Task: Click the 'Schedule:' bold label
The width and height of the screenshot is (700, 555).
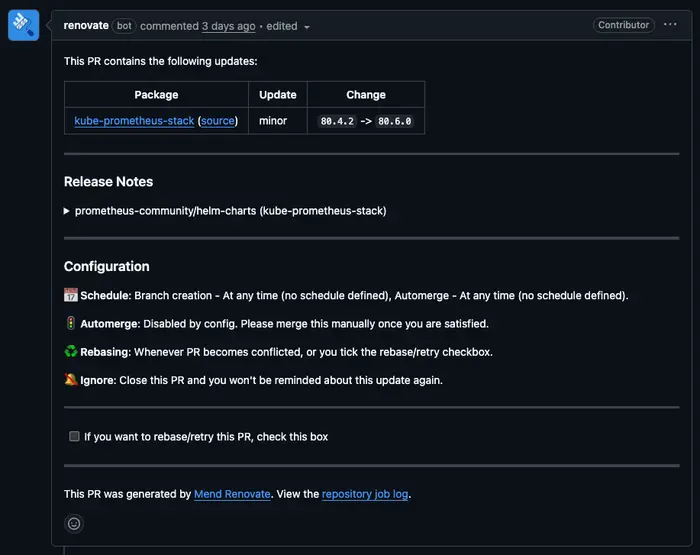Action: (x=105, y=295)
